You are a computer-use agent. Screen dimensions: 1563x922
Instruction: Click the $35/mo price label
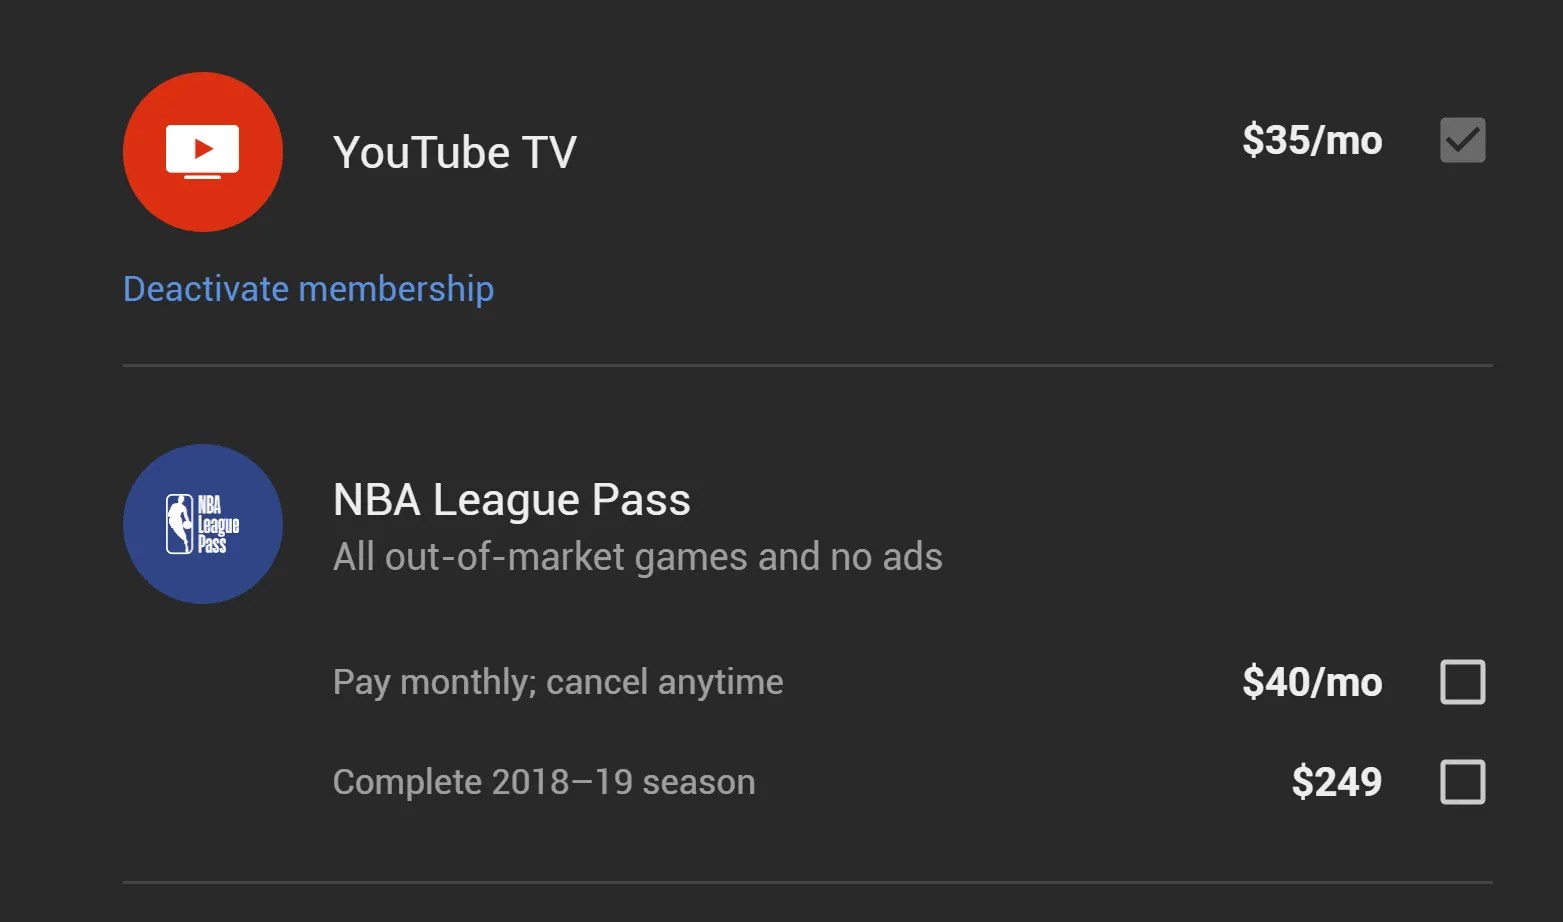coord(1312,141)
